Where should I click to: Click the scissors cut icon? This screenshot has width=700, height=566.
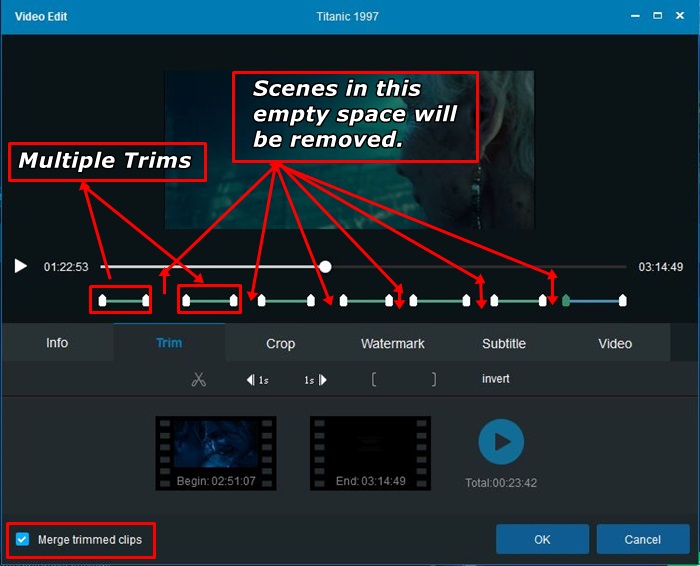pyautogui.click(x=199, y=379)
